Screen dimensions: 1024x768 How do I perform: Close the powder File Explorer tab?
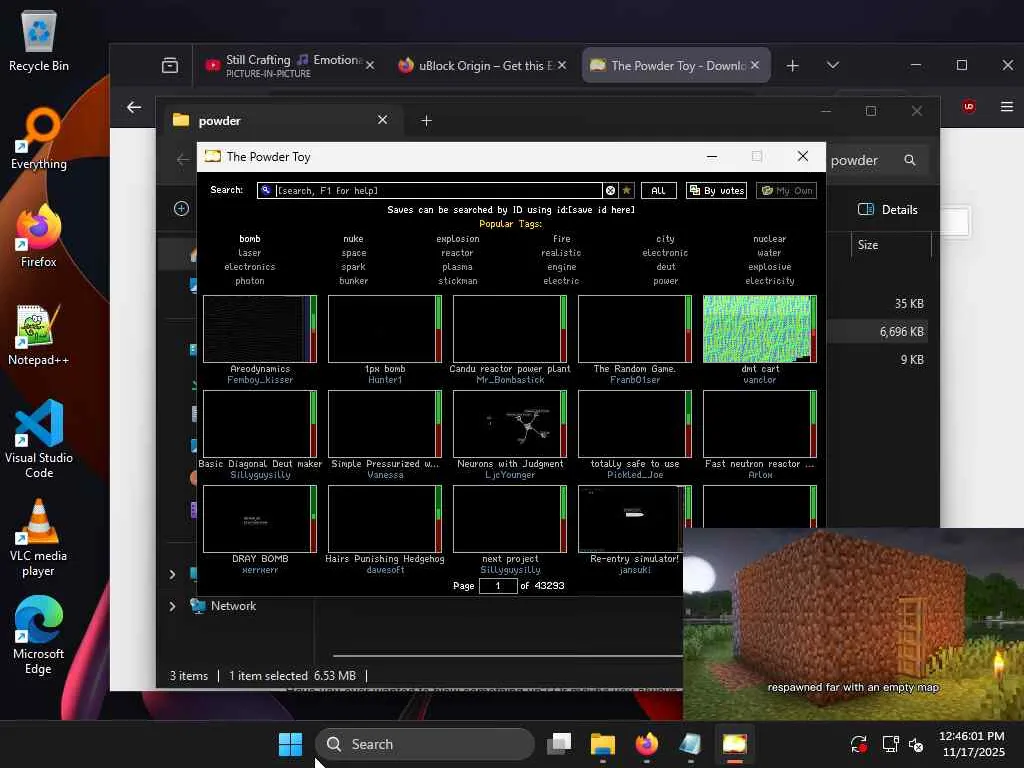click(x=382, y=120)
